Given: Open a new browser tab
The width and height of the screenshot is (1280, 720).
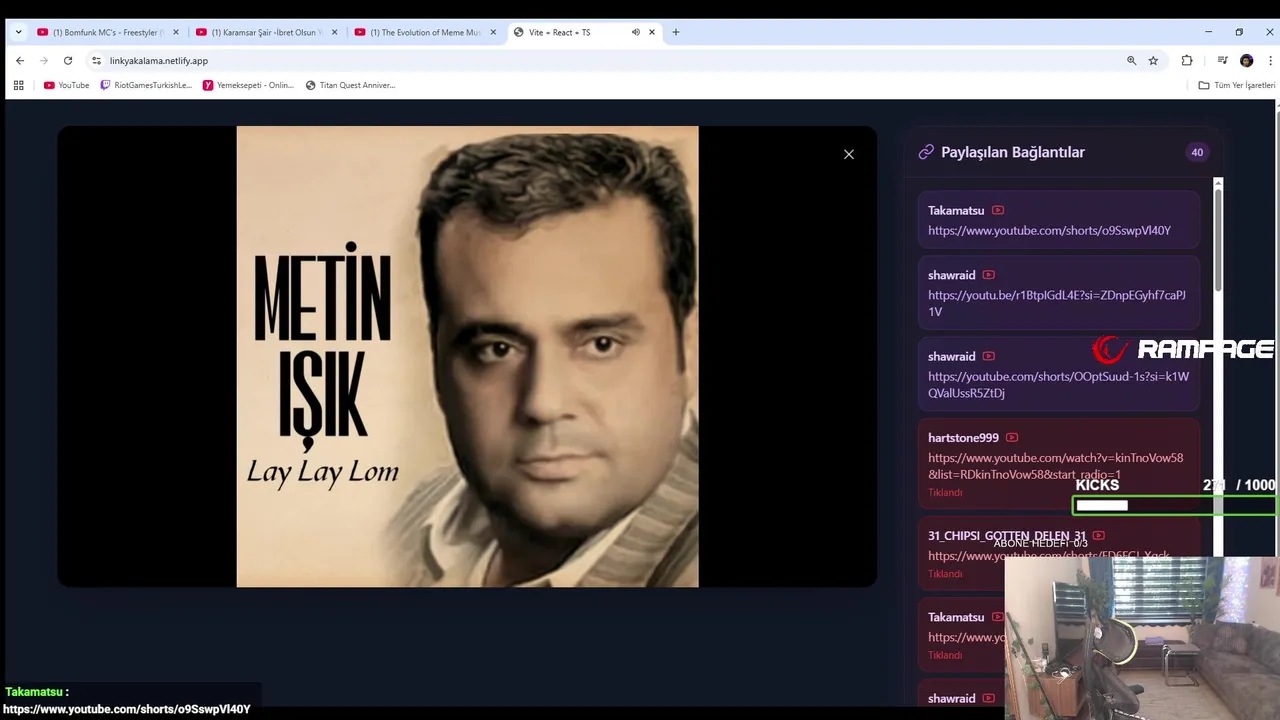Looking at the screenshot, I should click(x=676, y=32).
